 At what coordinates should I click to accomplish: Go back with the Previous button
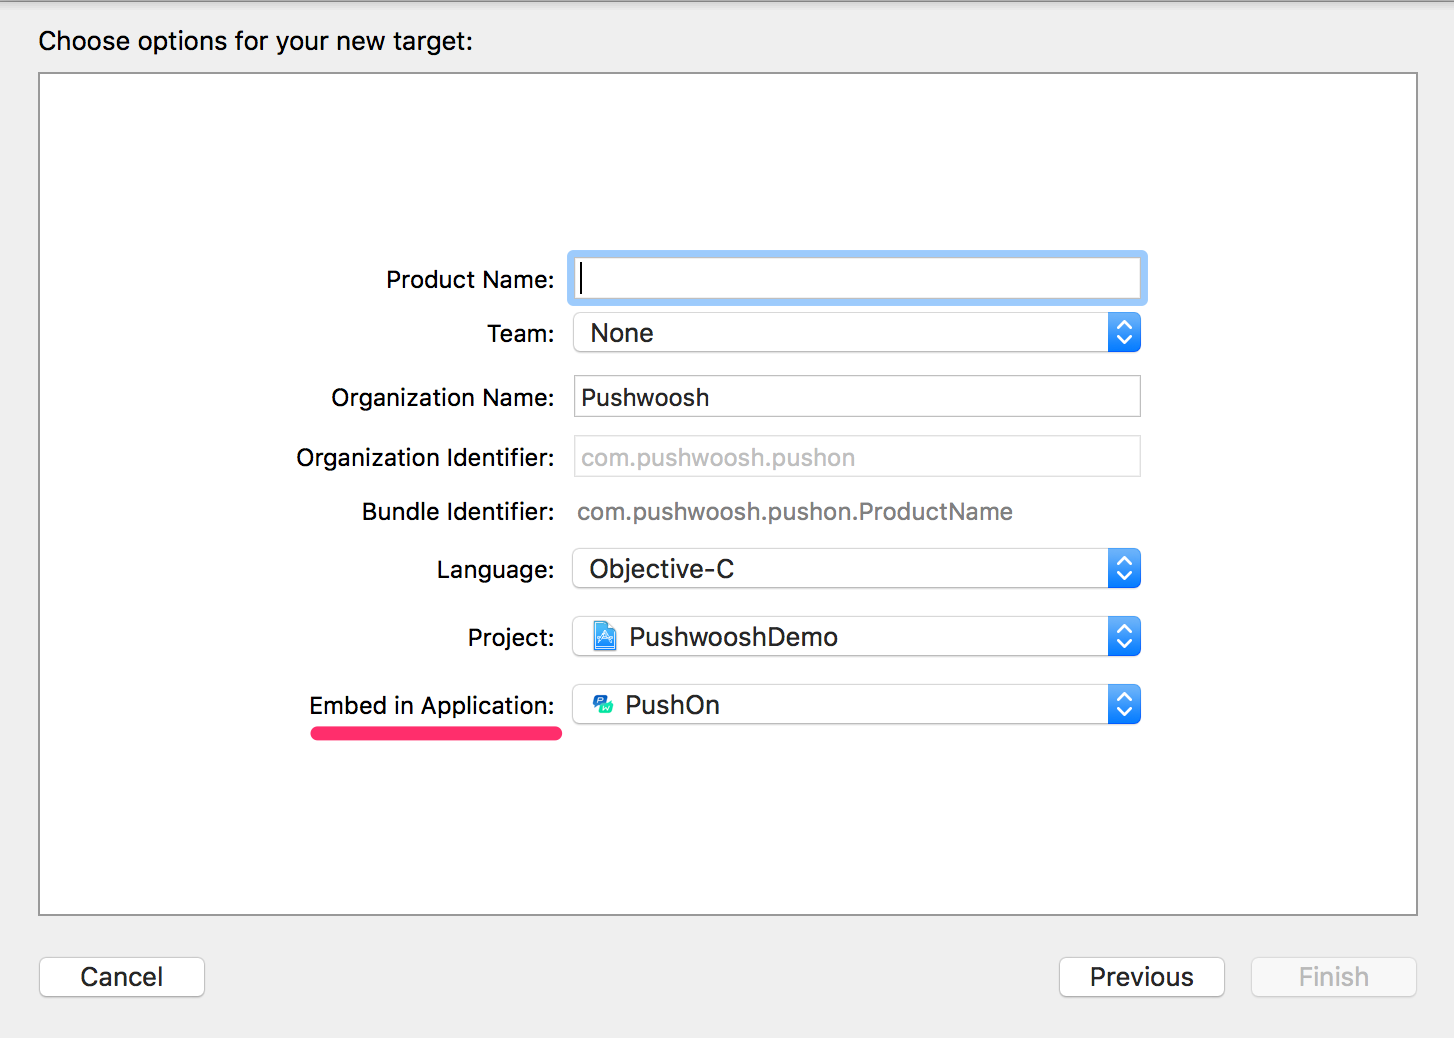(x=1141, y=977)
